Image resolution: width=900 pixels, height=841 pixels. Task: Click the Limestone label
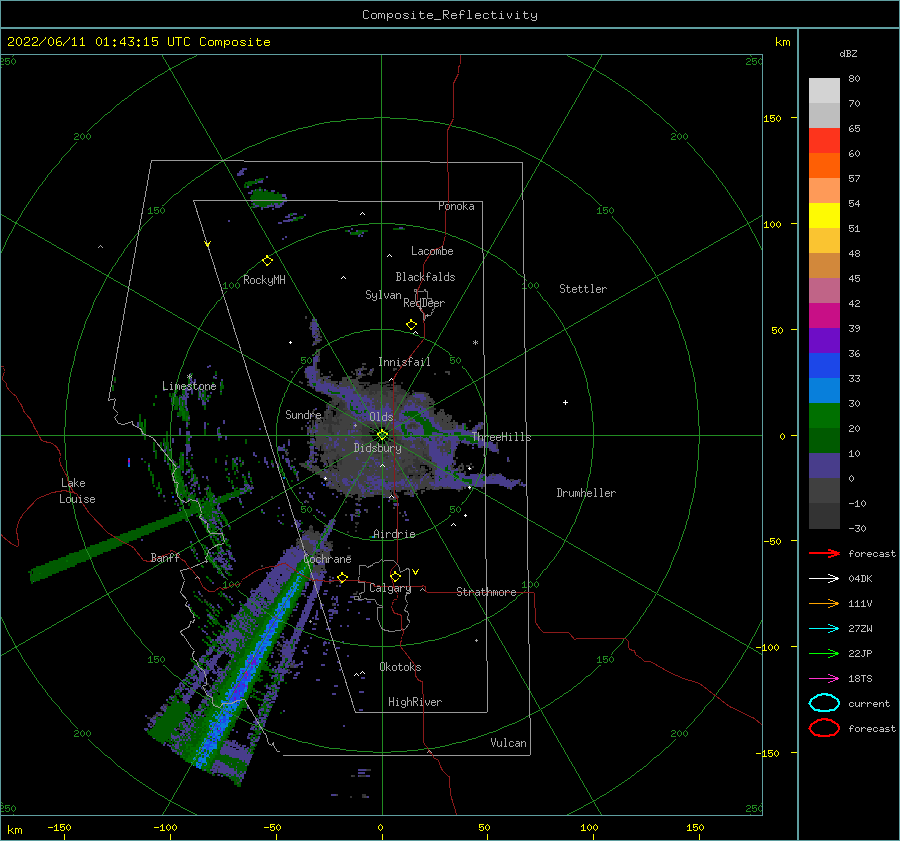(189, 386)
